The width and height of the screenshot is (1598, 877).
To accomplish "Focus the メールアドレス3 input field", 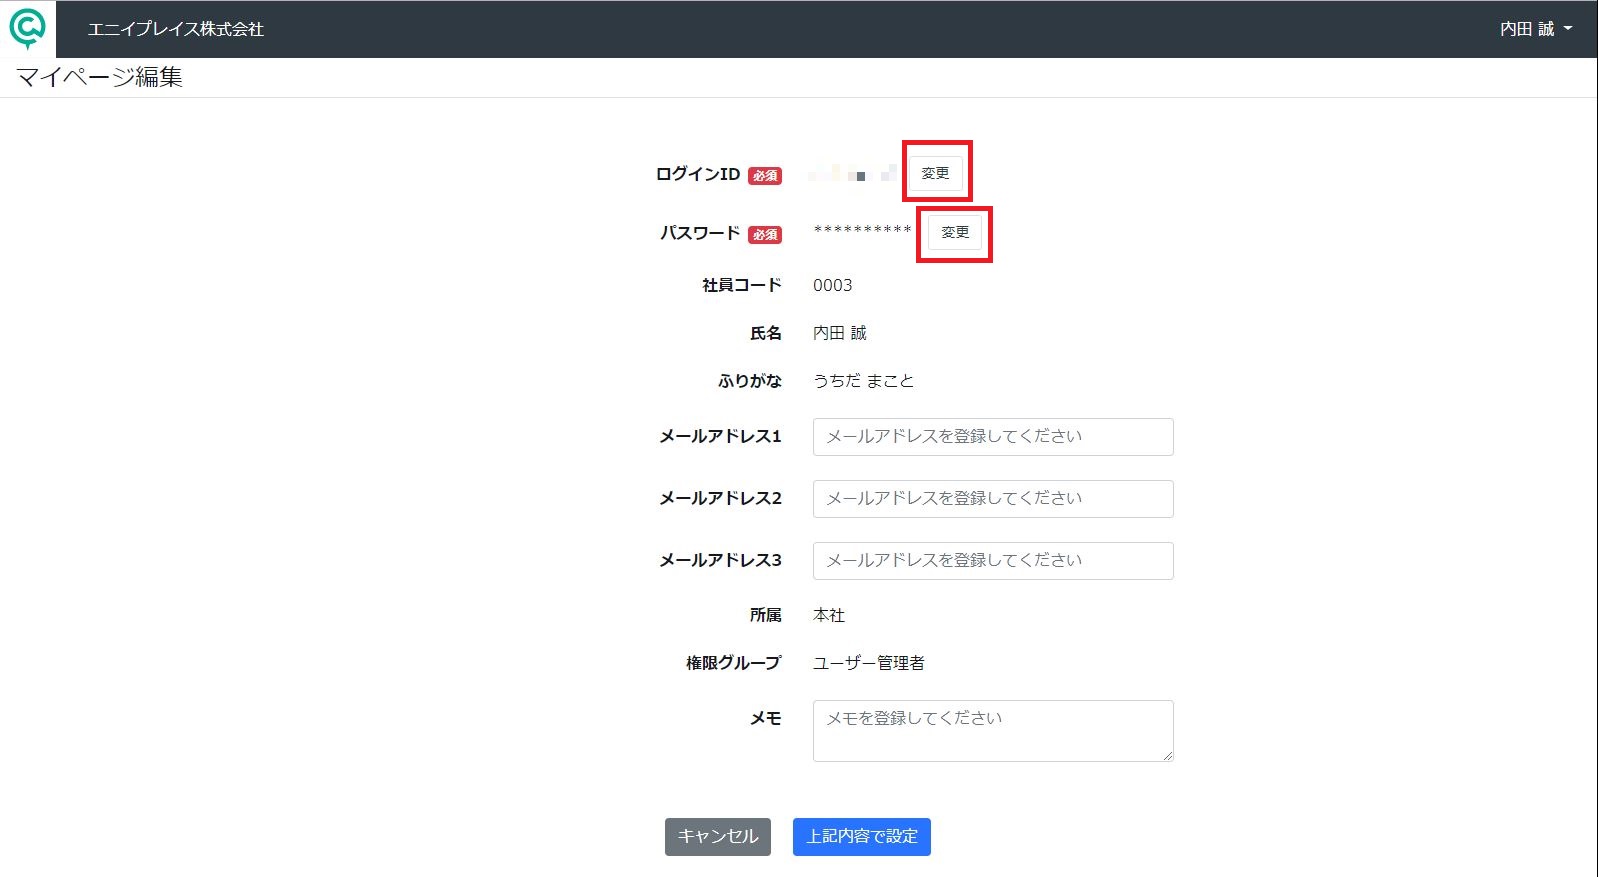I will [993, 561].
